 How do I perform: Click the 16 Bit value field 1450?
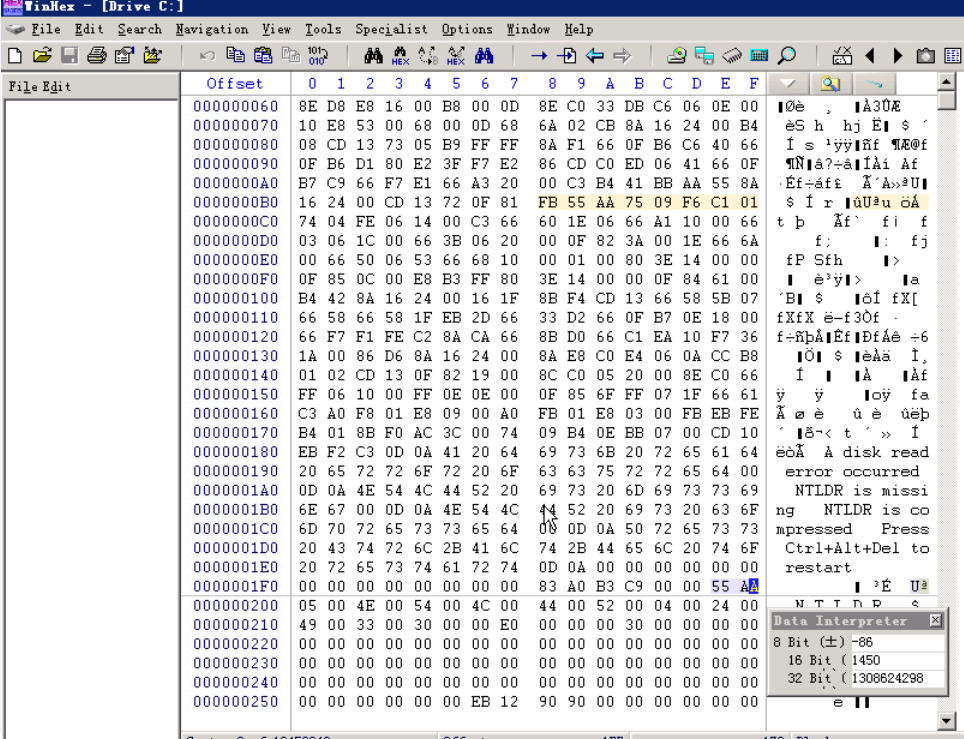click(x=898, y=660)
